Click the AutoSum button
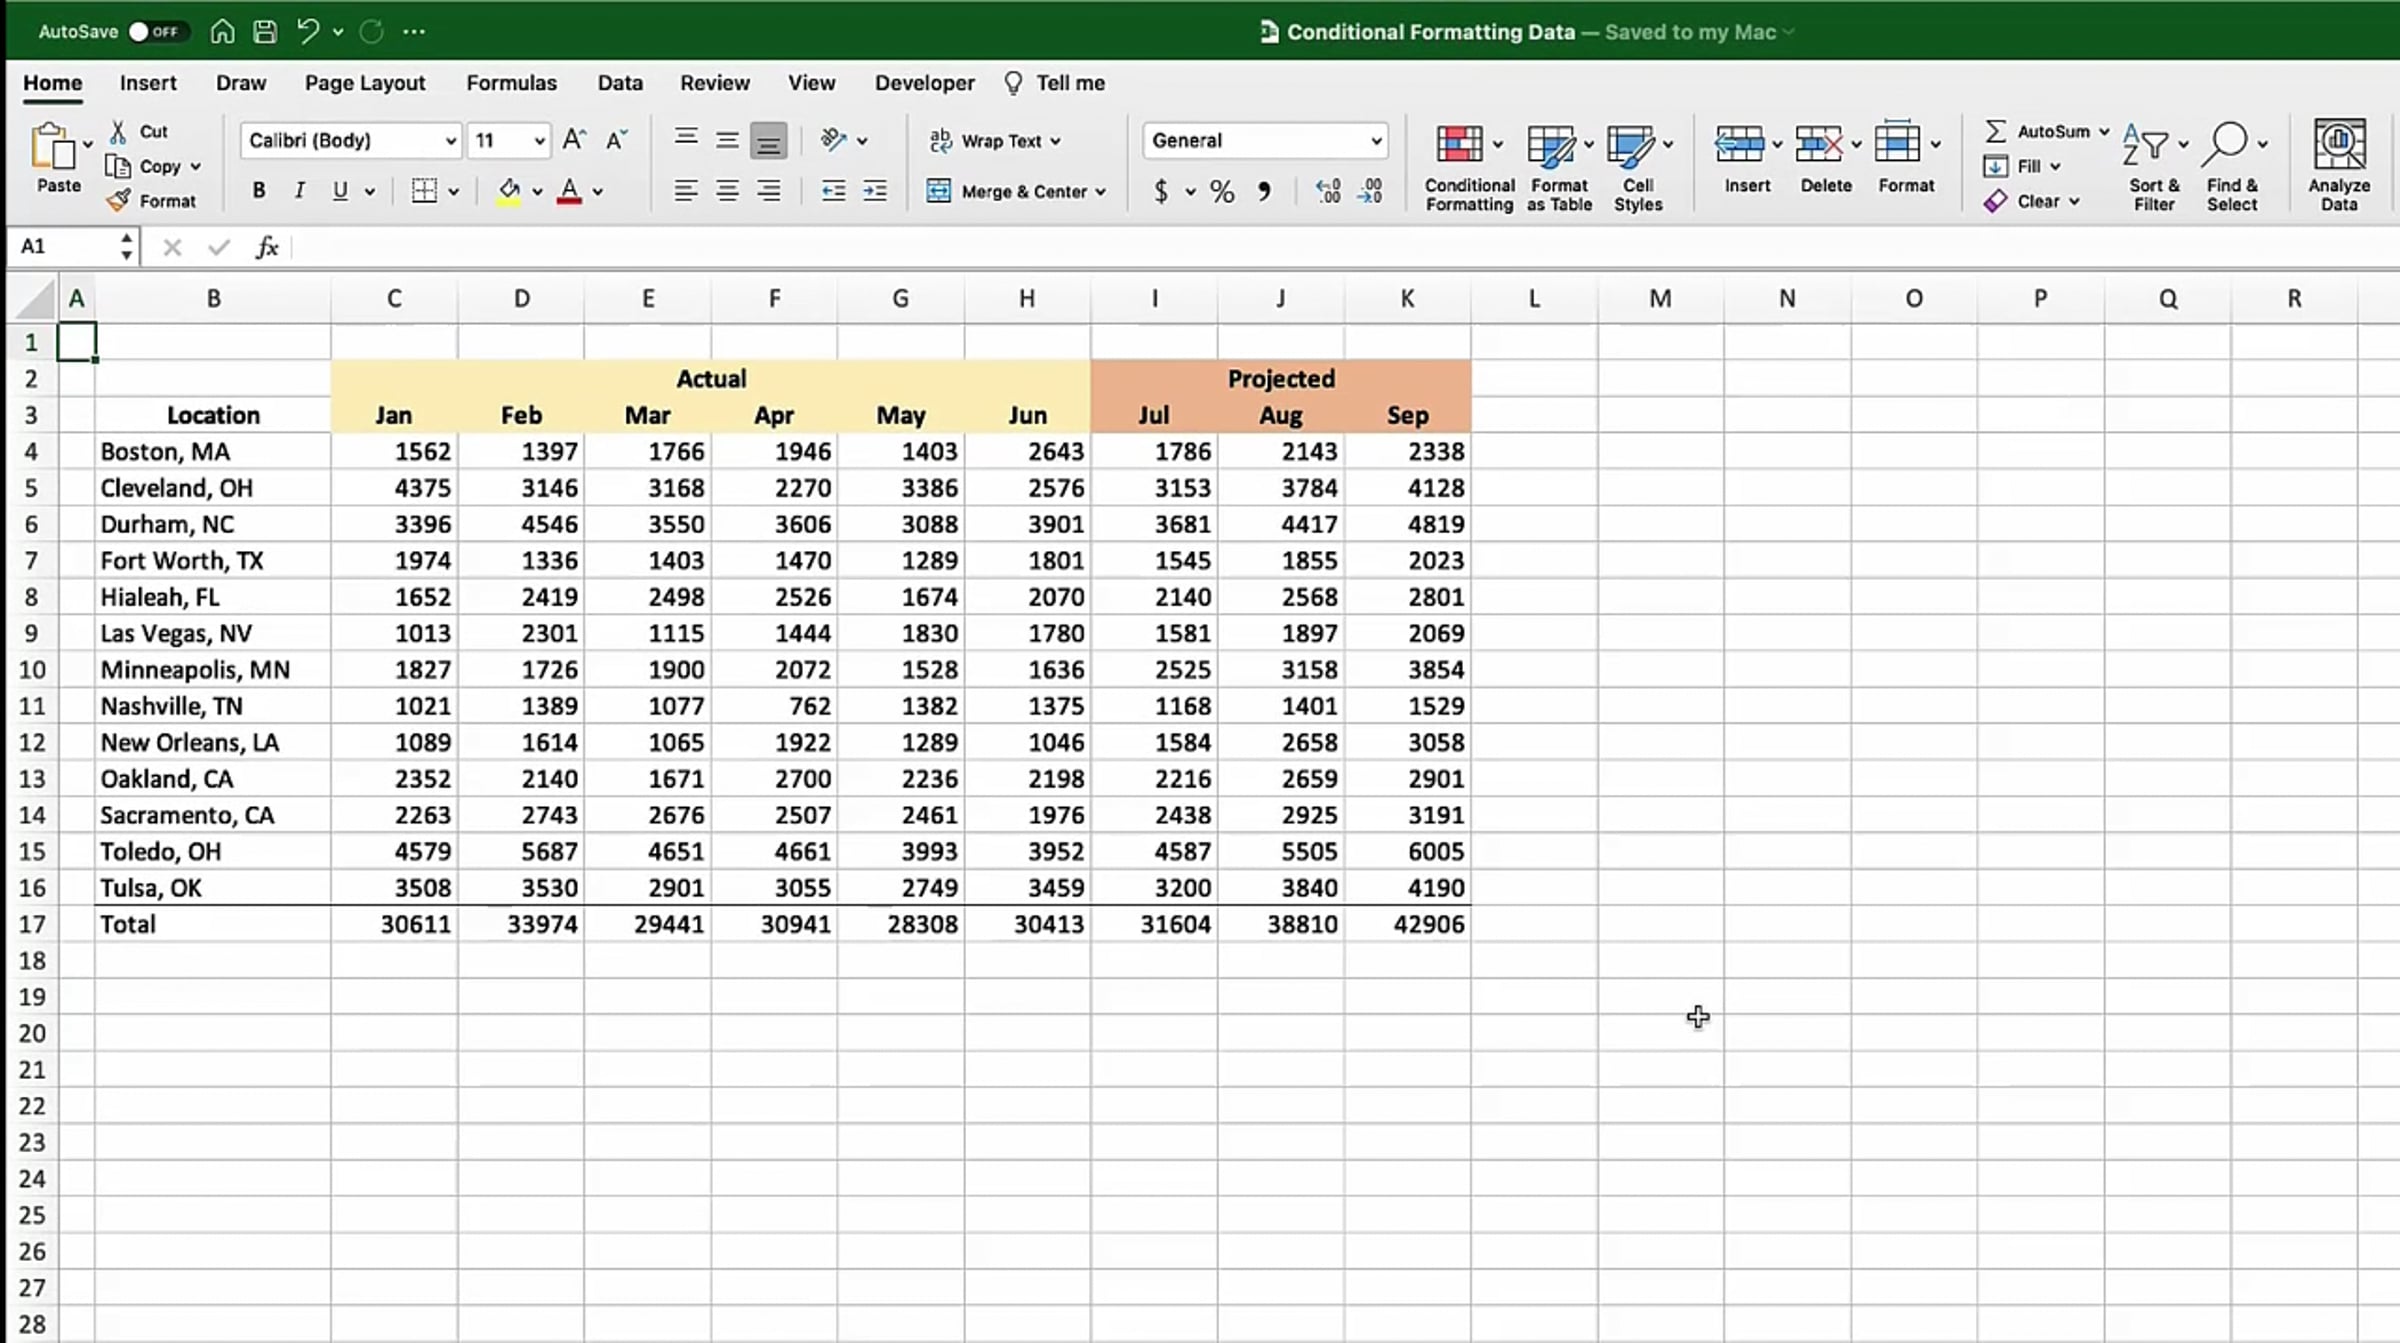This screenshot has width=2400, height=1343. tap(2040, 131)
